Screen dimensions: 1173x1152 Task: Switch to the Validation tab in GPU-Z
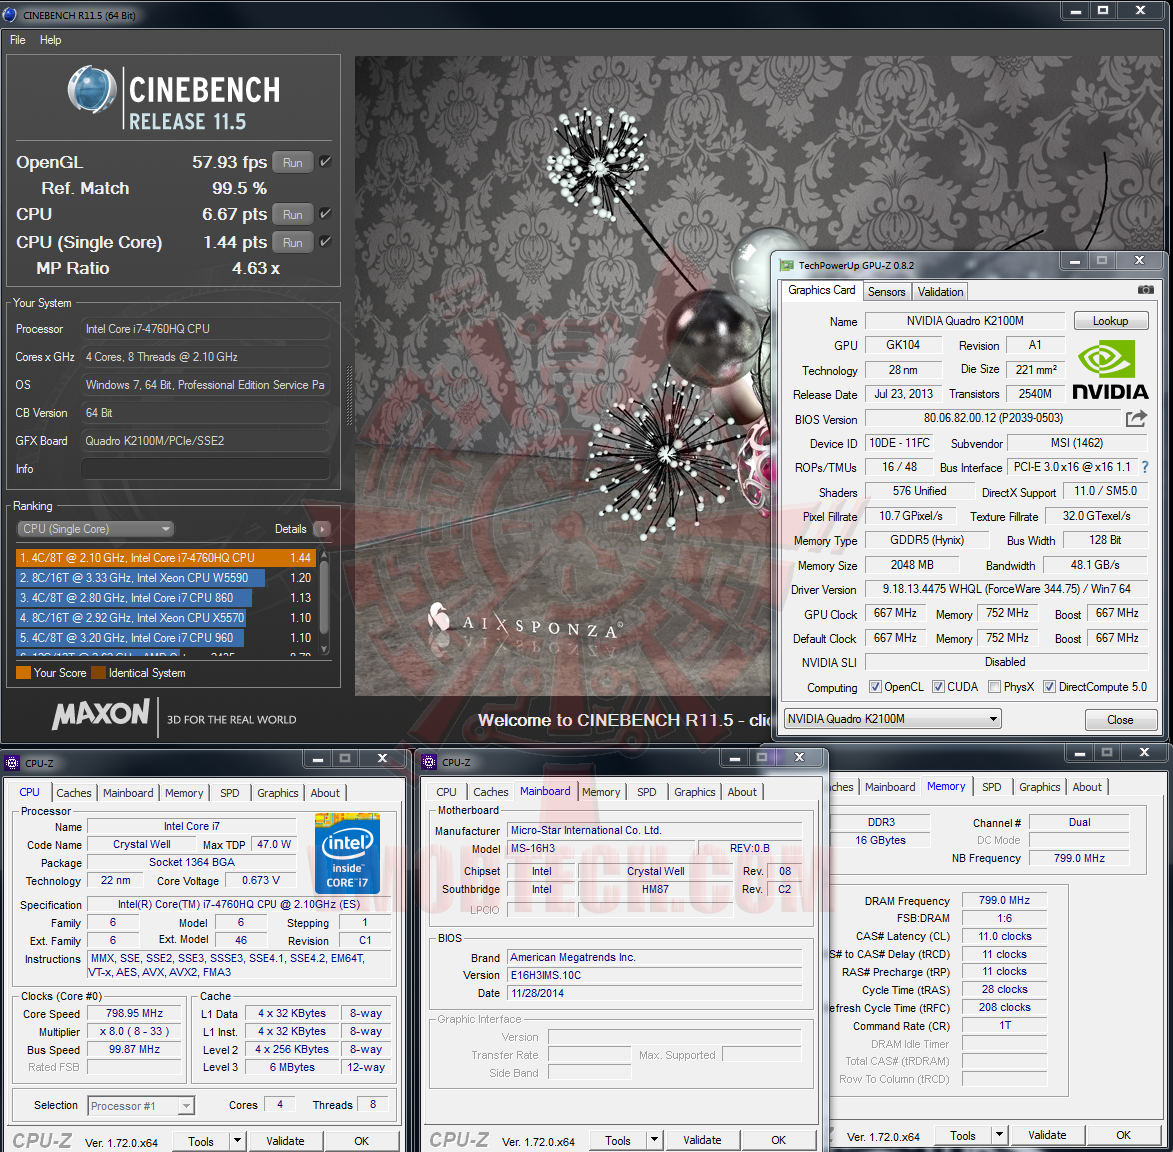(x=940, y=292)
